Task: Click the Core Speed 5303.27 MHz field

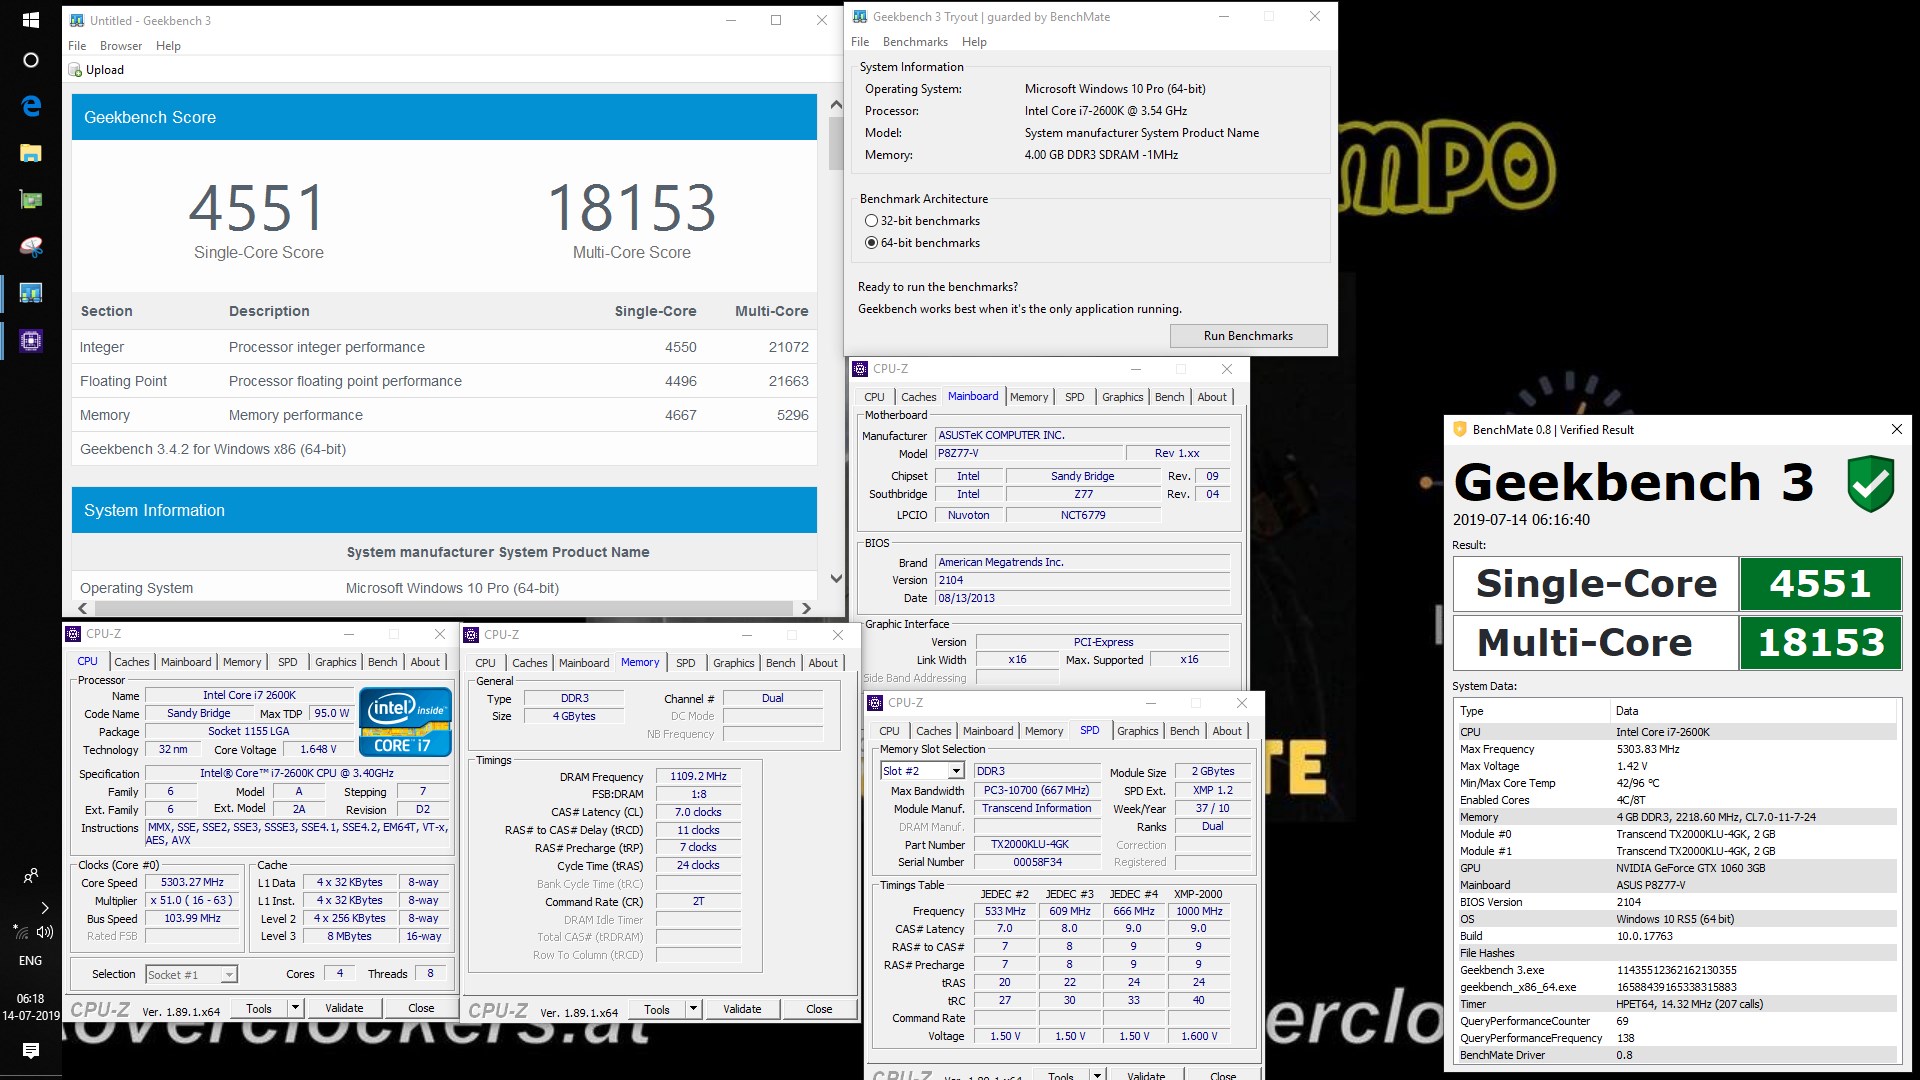Action: click(x=193, y=882)
